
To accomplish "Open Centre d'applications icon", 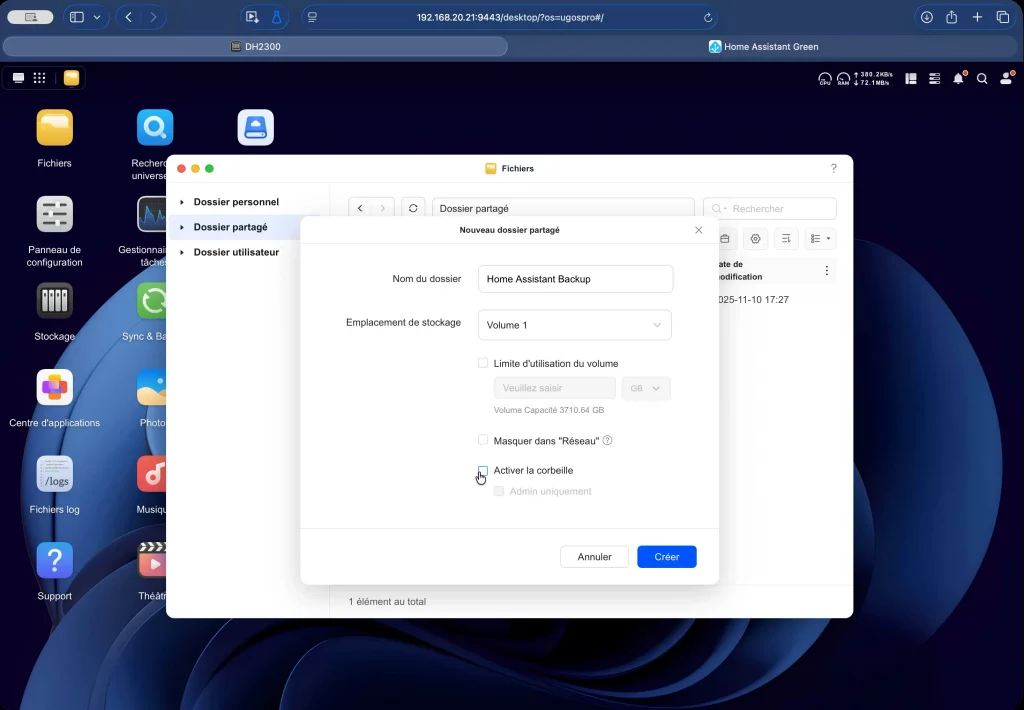I will click(55, 388).
